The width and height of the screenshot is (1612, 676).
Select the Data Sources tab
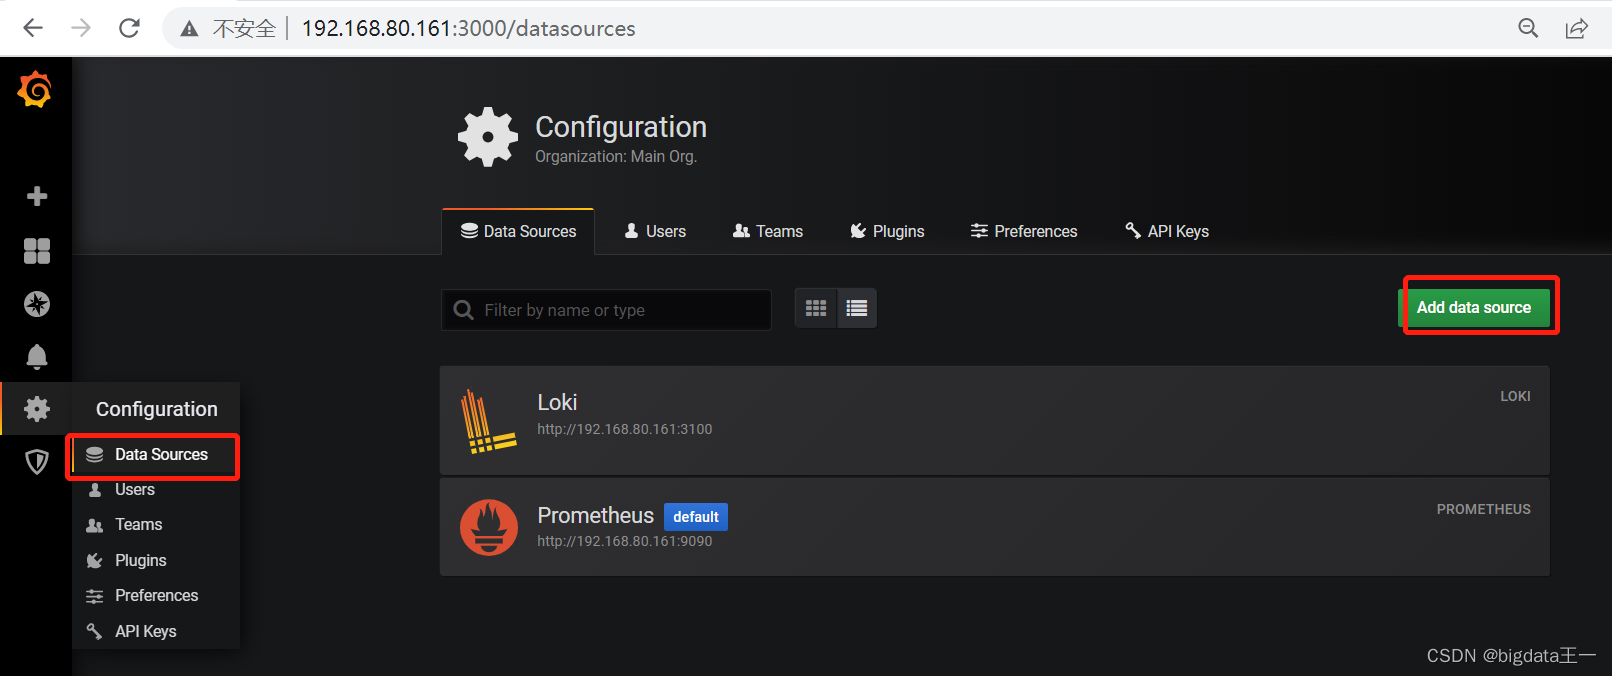[x=518, y=231]
